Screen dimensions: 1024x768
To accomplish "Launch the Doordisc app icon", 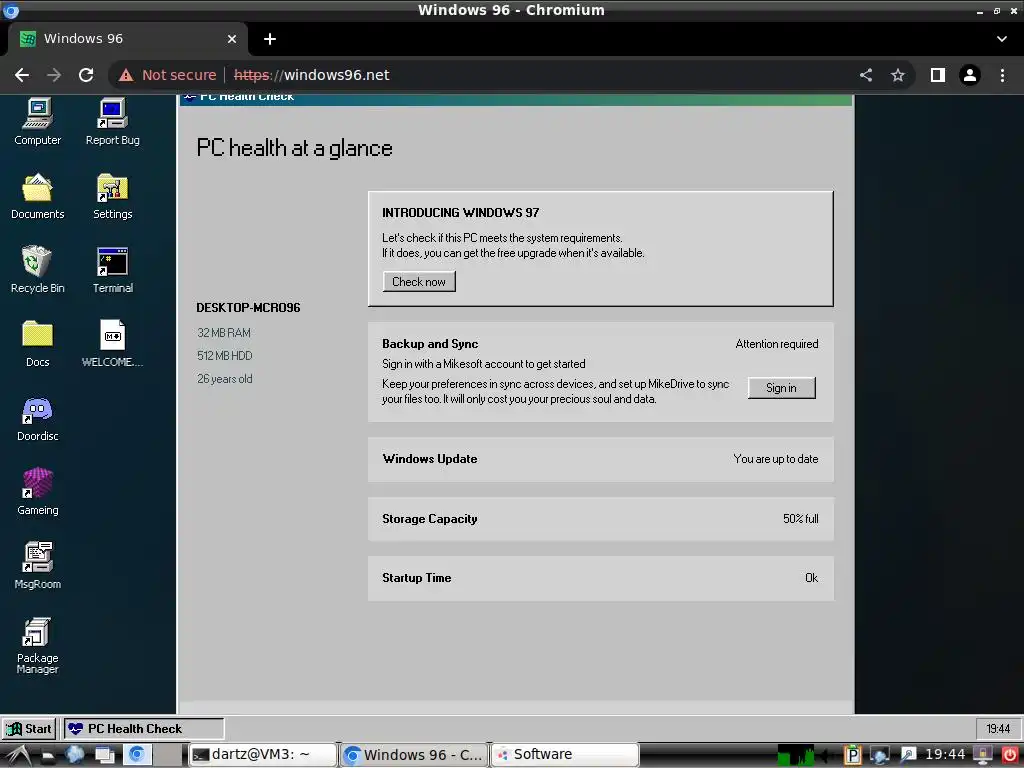I will 37,419.
